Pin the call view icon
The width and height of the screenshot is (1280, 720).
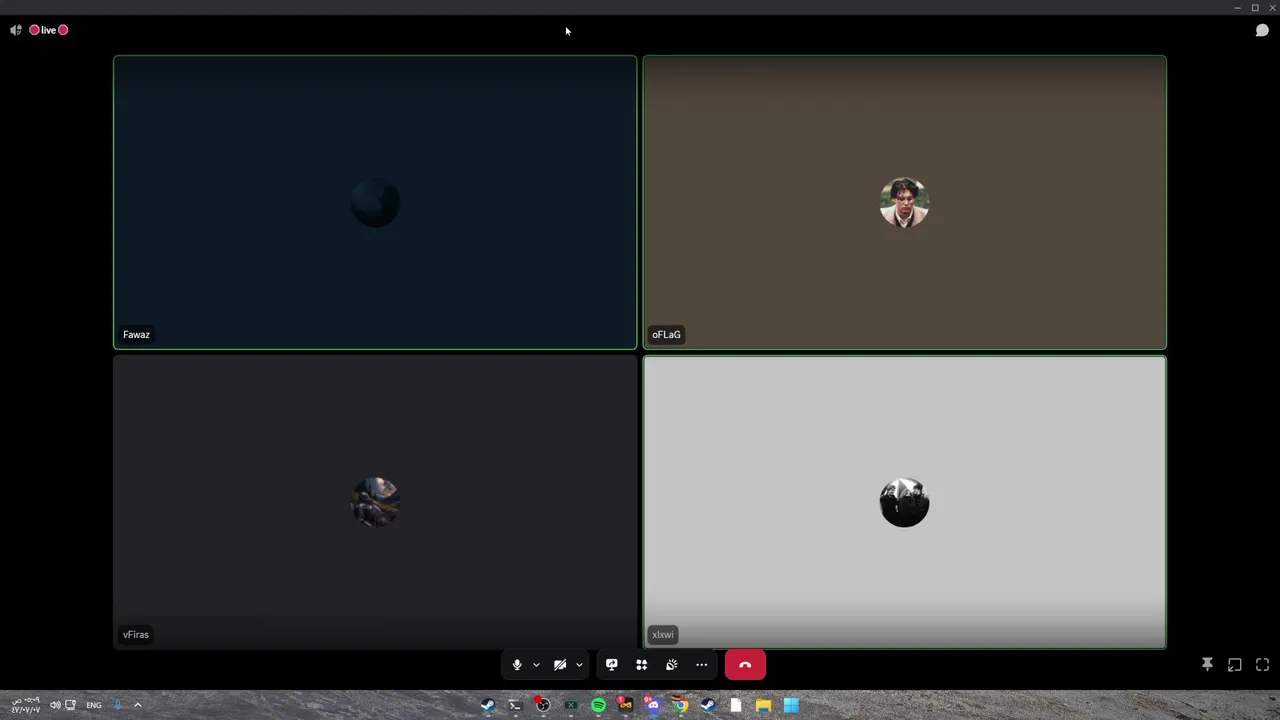[x=1207, y=665]
